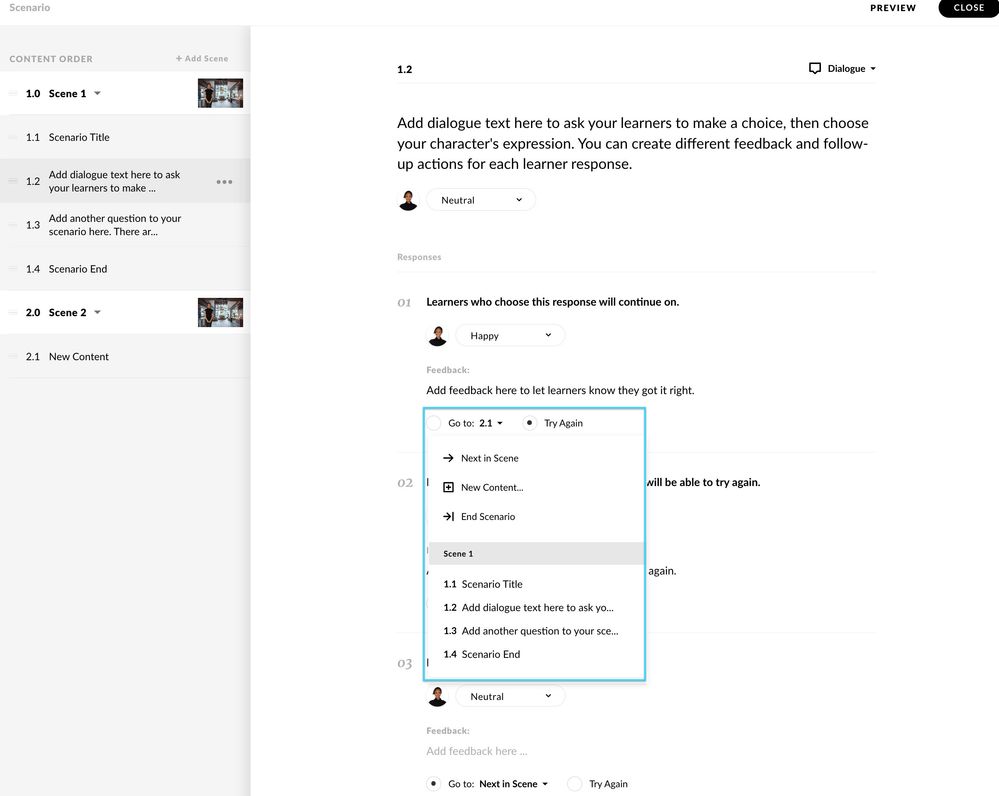Edit the main dialogue text block
Screen dimensions: 999x796
[635, 143]
